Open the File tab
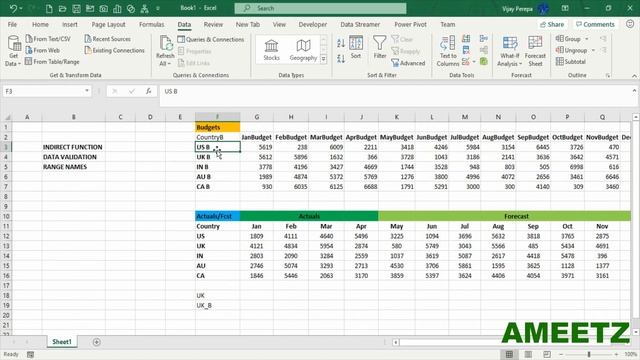This screenshot has height=360, width=640. click(12, 24)
